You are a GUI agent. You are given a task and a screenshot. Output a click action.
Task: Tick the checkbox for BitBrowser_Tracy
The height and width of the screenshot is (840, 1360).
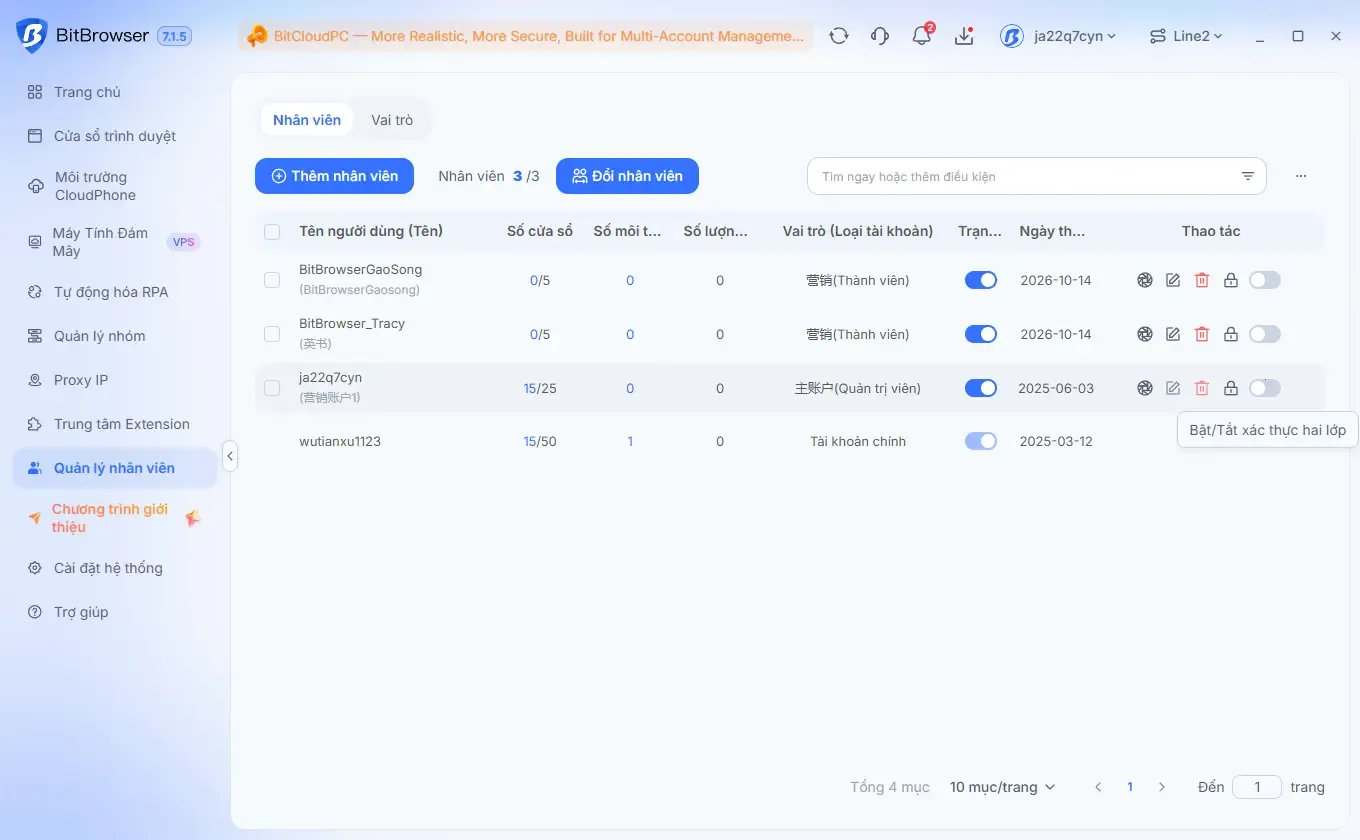[272, 334]
